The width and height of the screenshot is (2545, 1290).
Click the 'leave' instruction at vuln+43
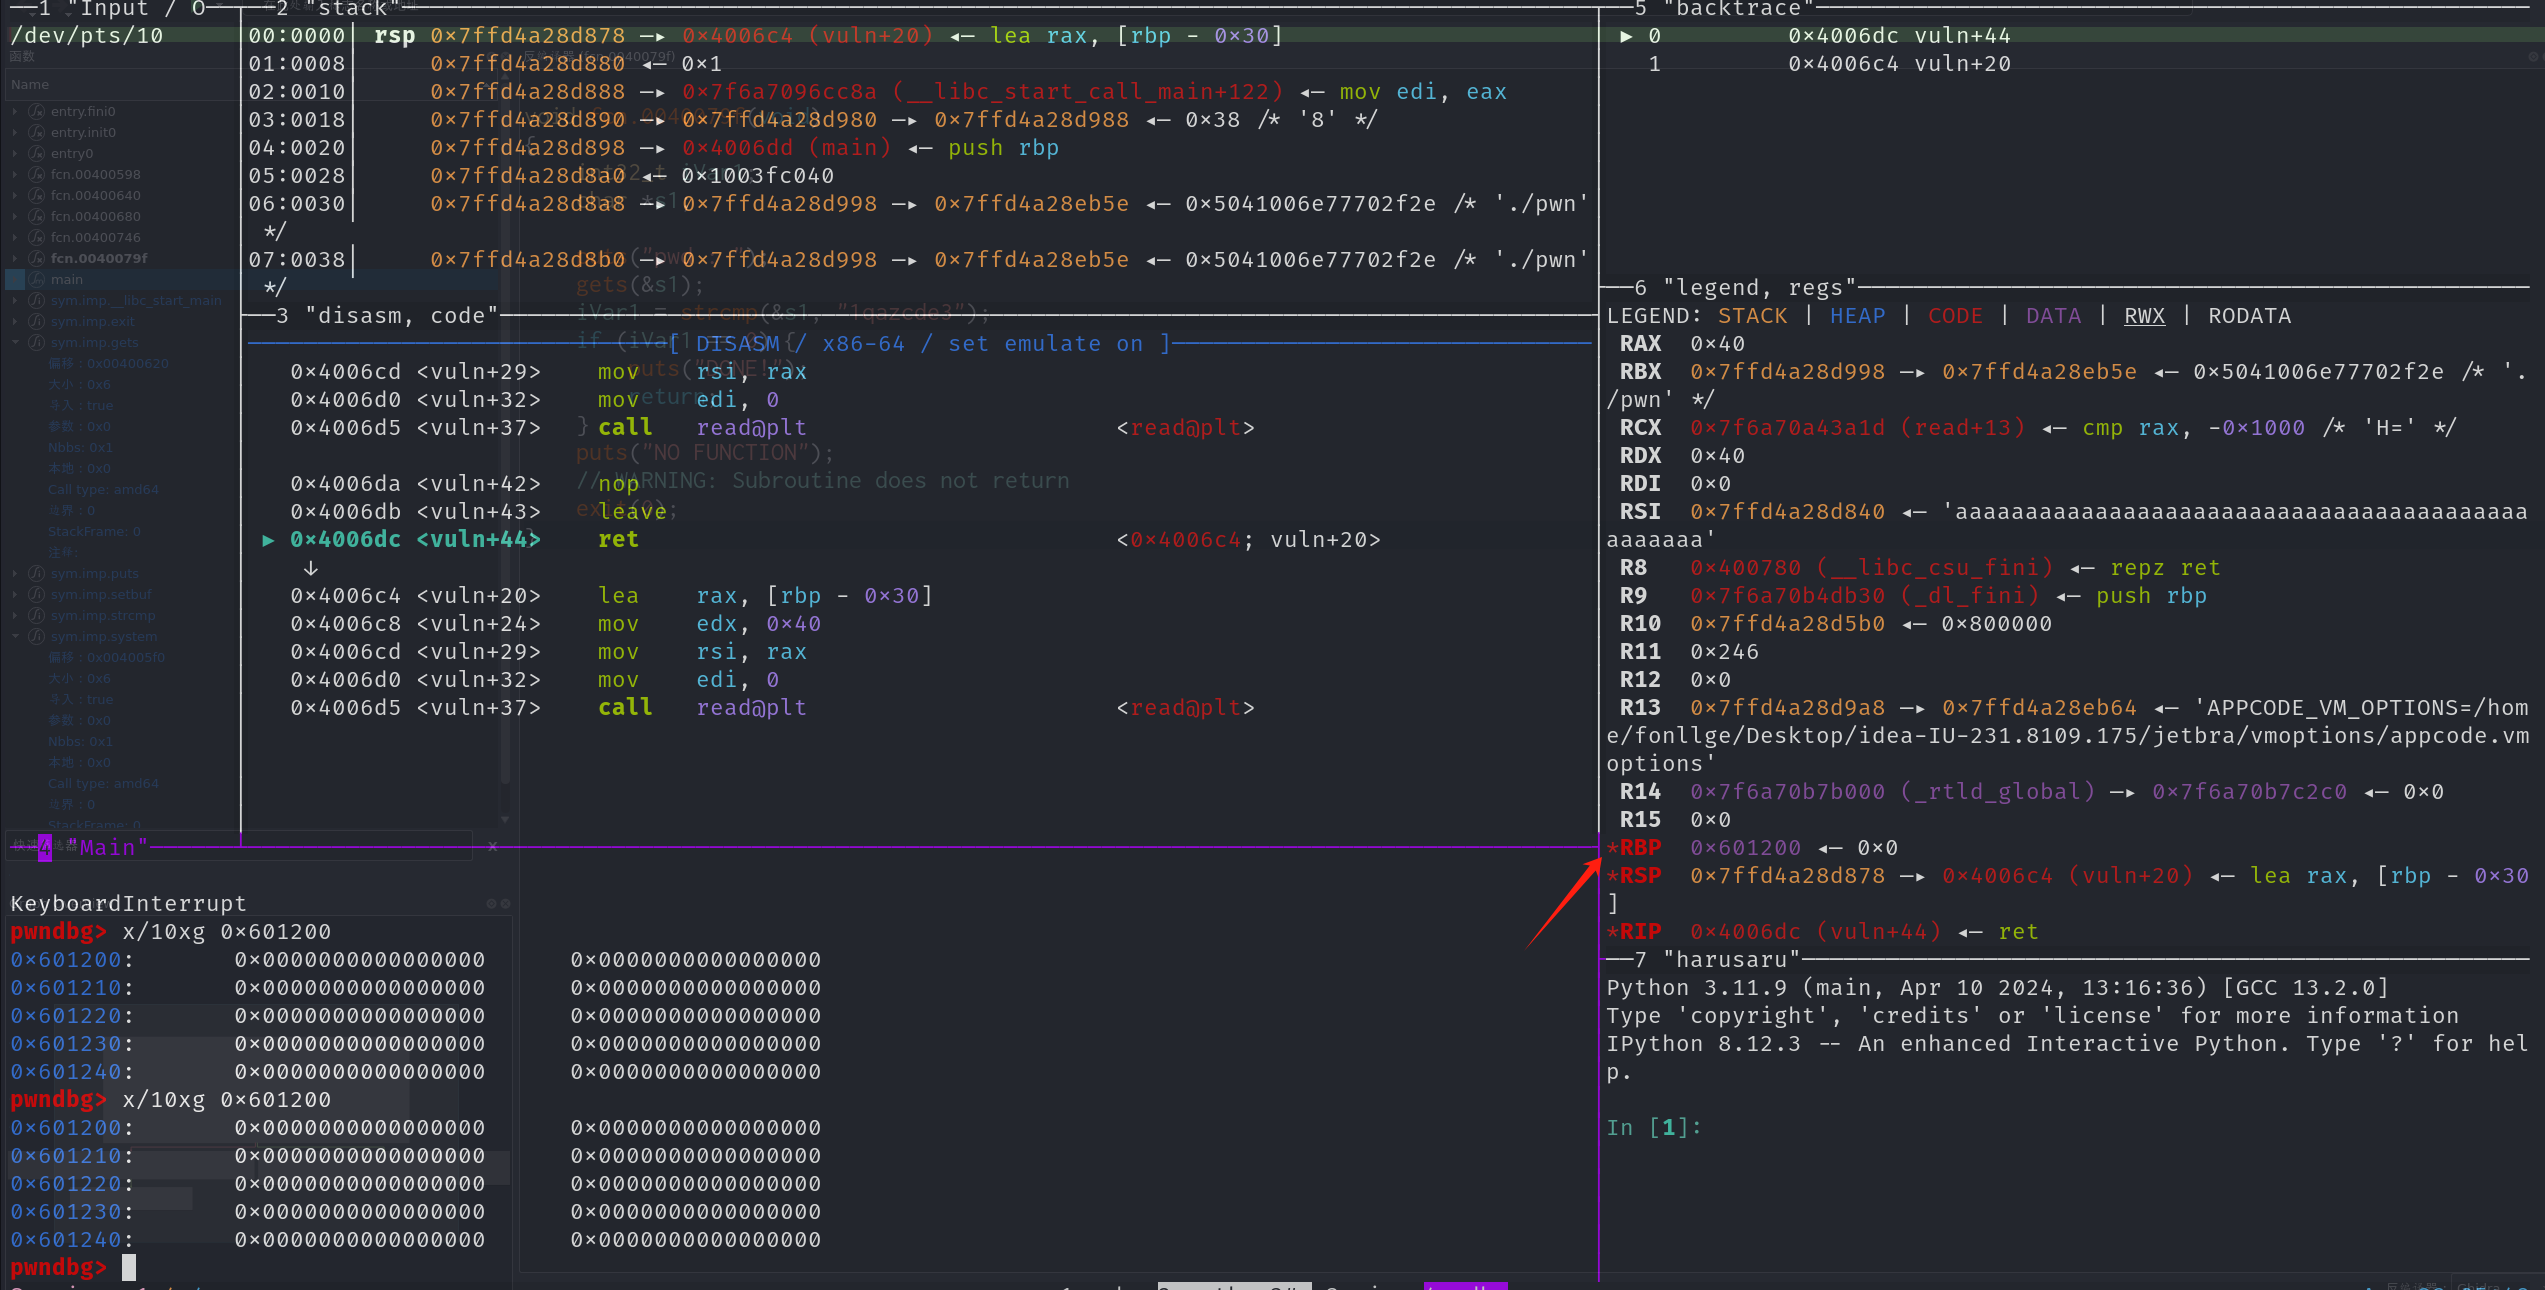click(x=632, y=511)
